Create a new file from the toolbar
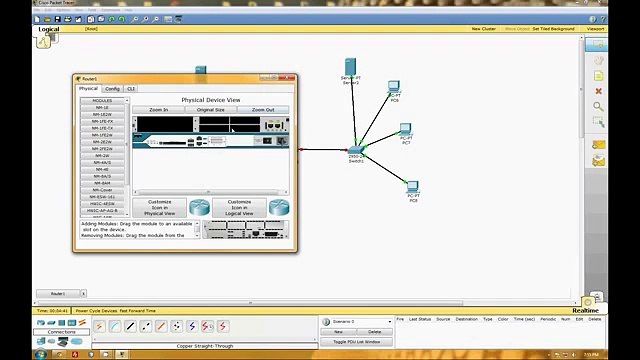640x360 pixels. (x=38, y=19)
